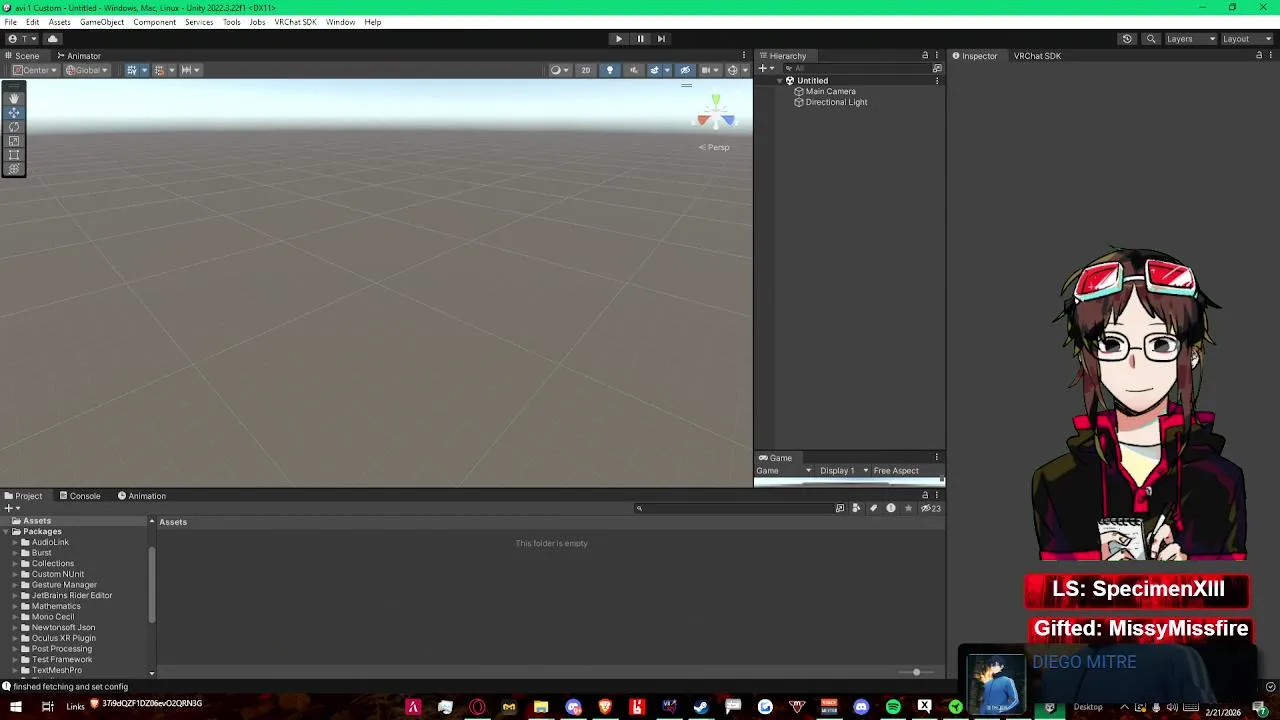Open the File menu
The height and width of the screenshot is (720, 1280).
click(x=10, y=22)
